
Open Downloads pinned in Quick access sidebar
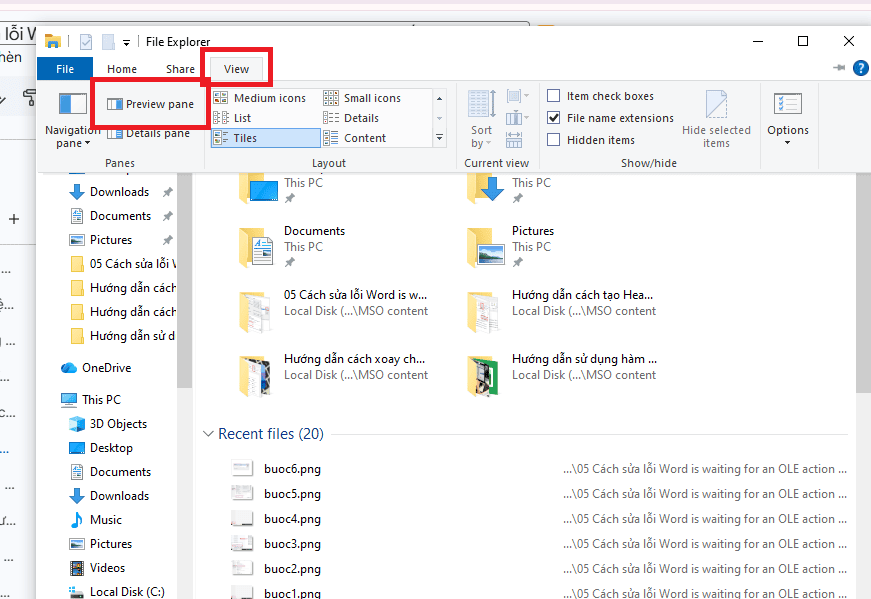click(x=119, y=192)
